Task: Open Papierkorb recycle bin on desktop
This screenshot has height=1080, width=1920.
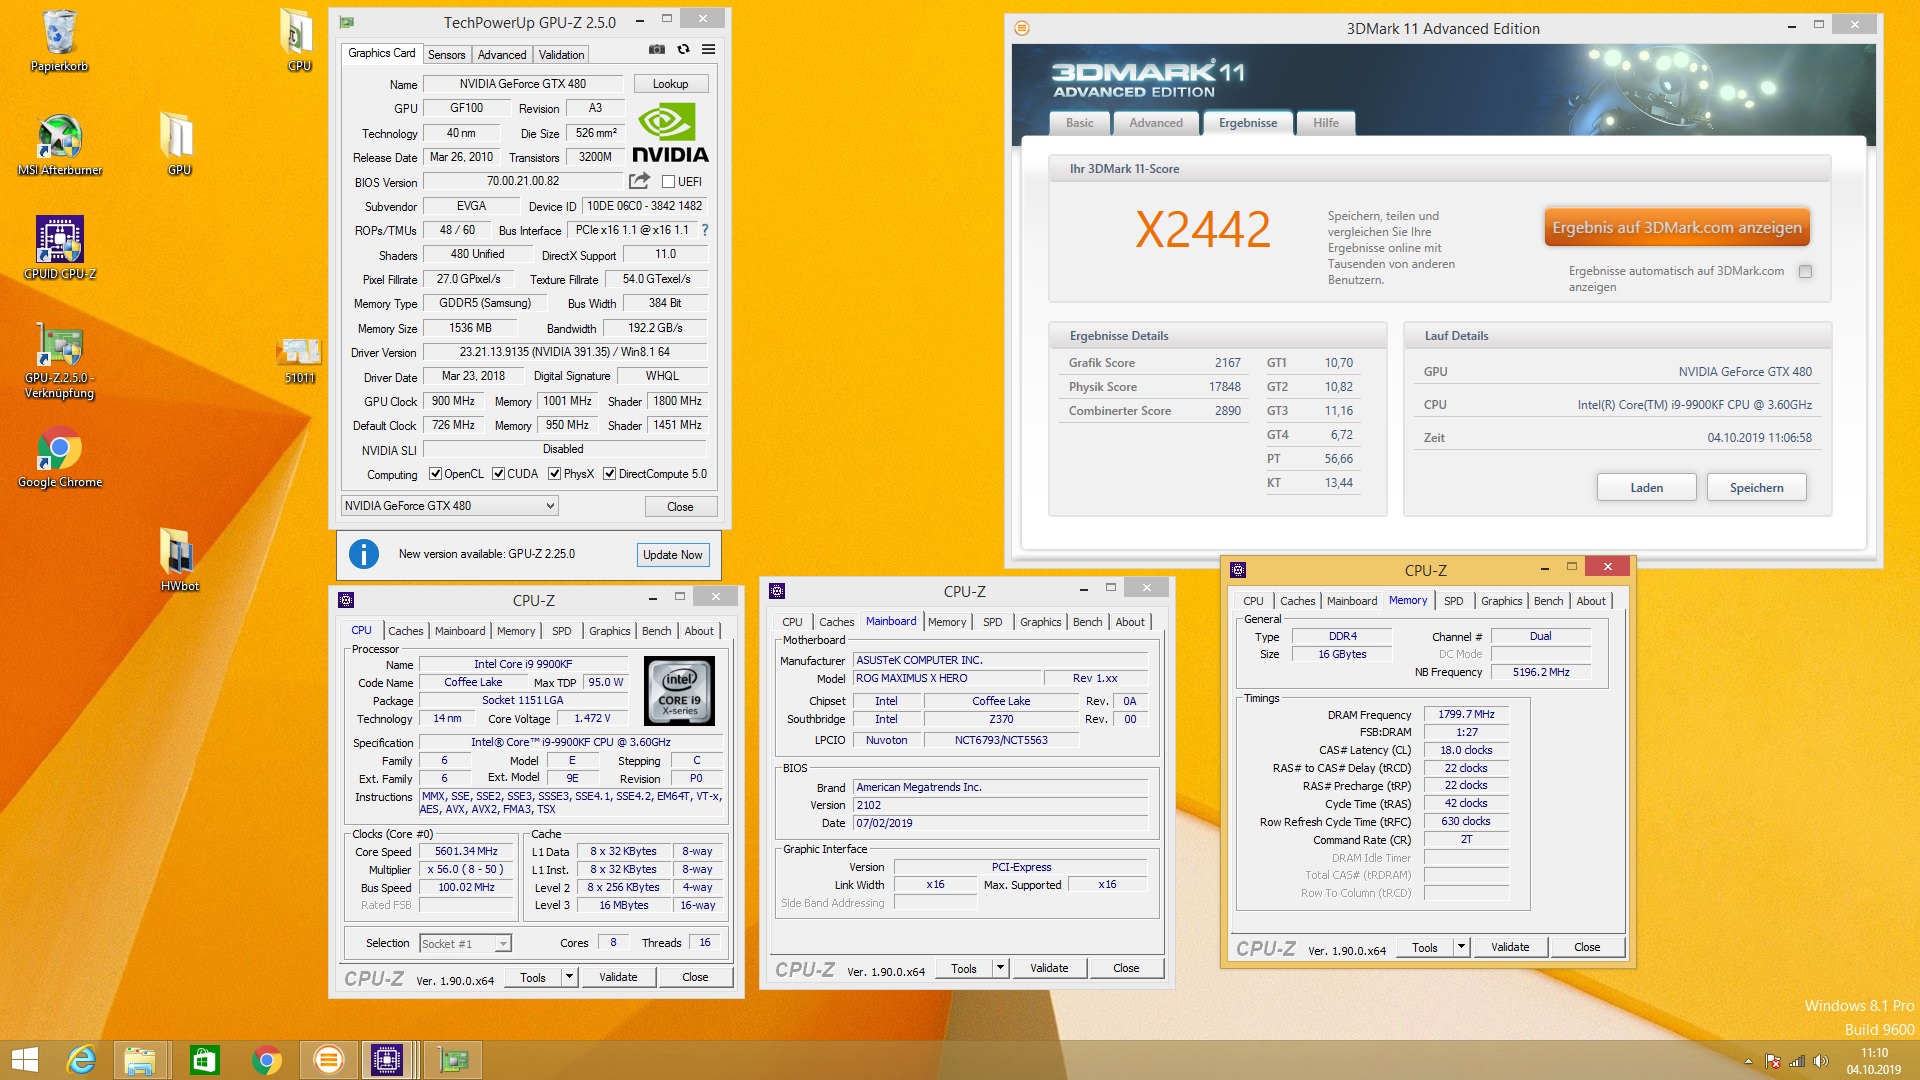Action: coord(60,41)
